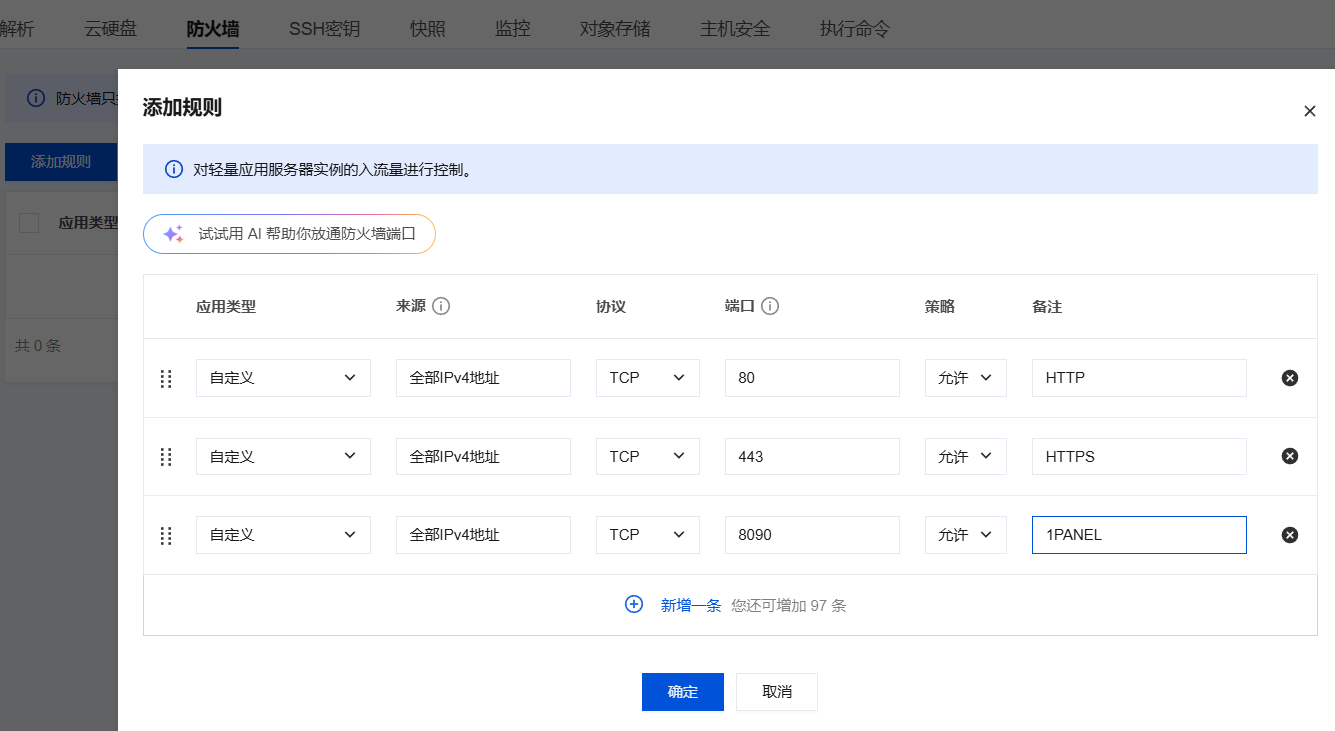
Task: Click the drag handle on the 8090 rule row
Action: tap(166, 535)
